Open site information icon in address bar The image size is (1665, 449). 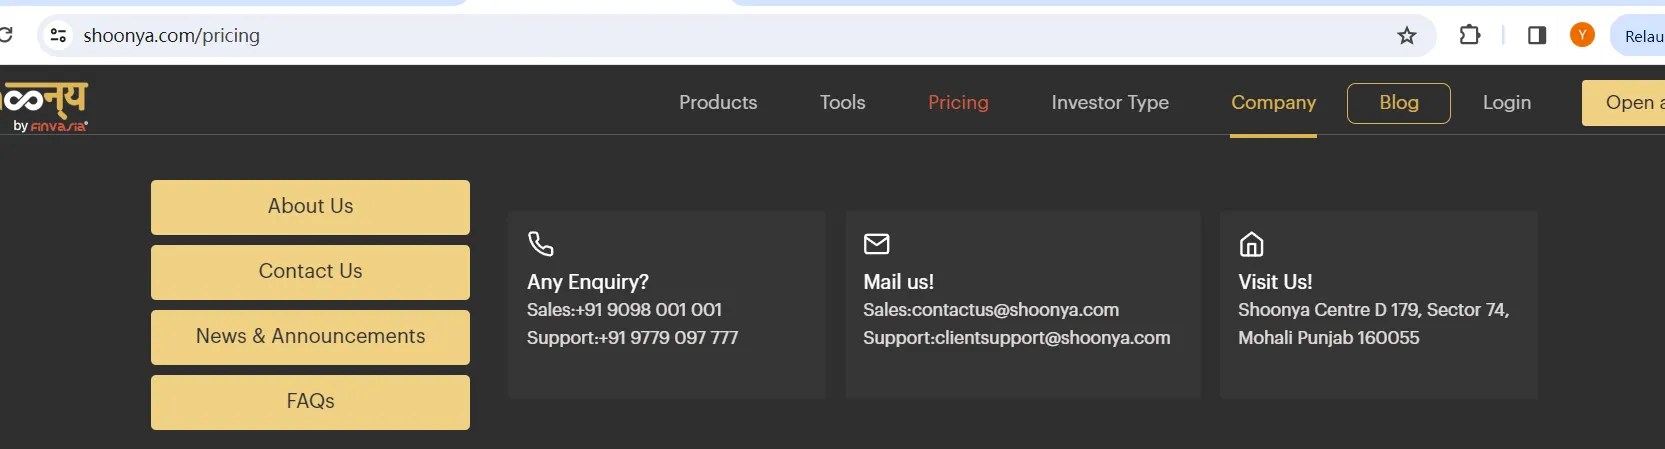pyautogui.click(x=58, y=36)
